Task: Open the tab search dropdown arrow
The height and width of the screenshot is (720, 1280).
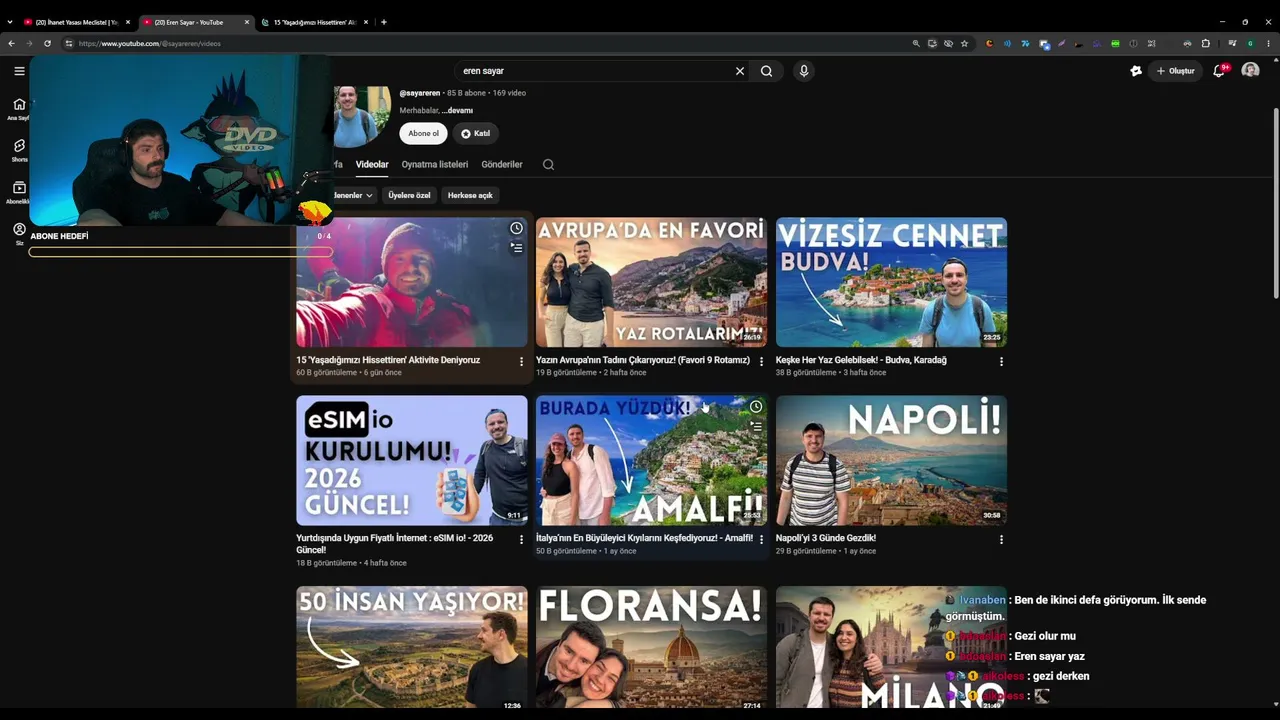Action: click(x=10, y=22)
